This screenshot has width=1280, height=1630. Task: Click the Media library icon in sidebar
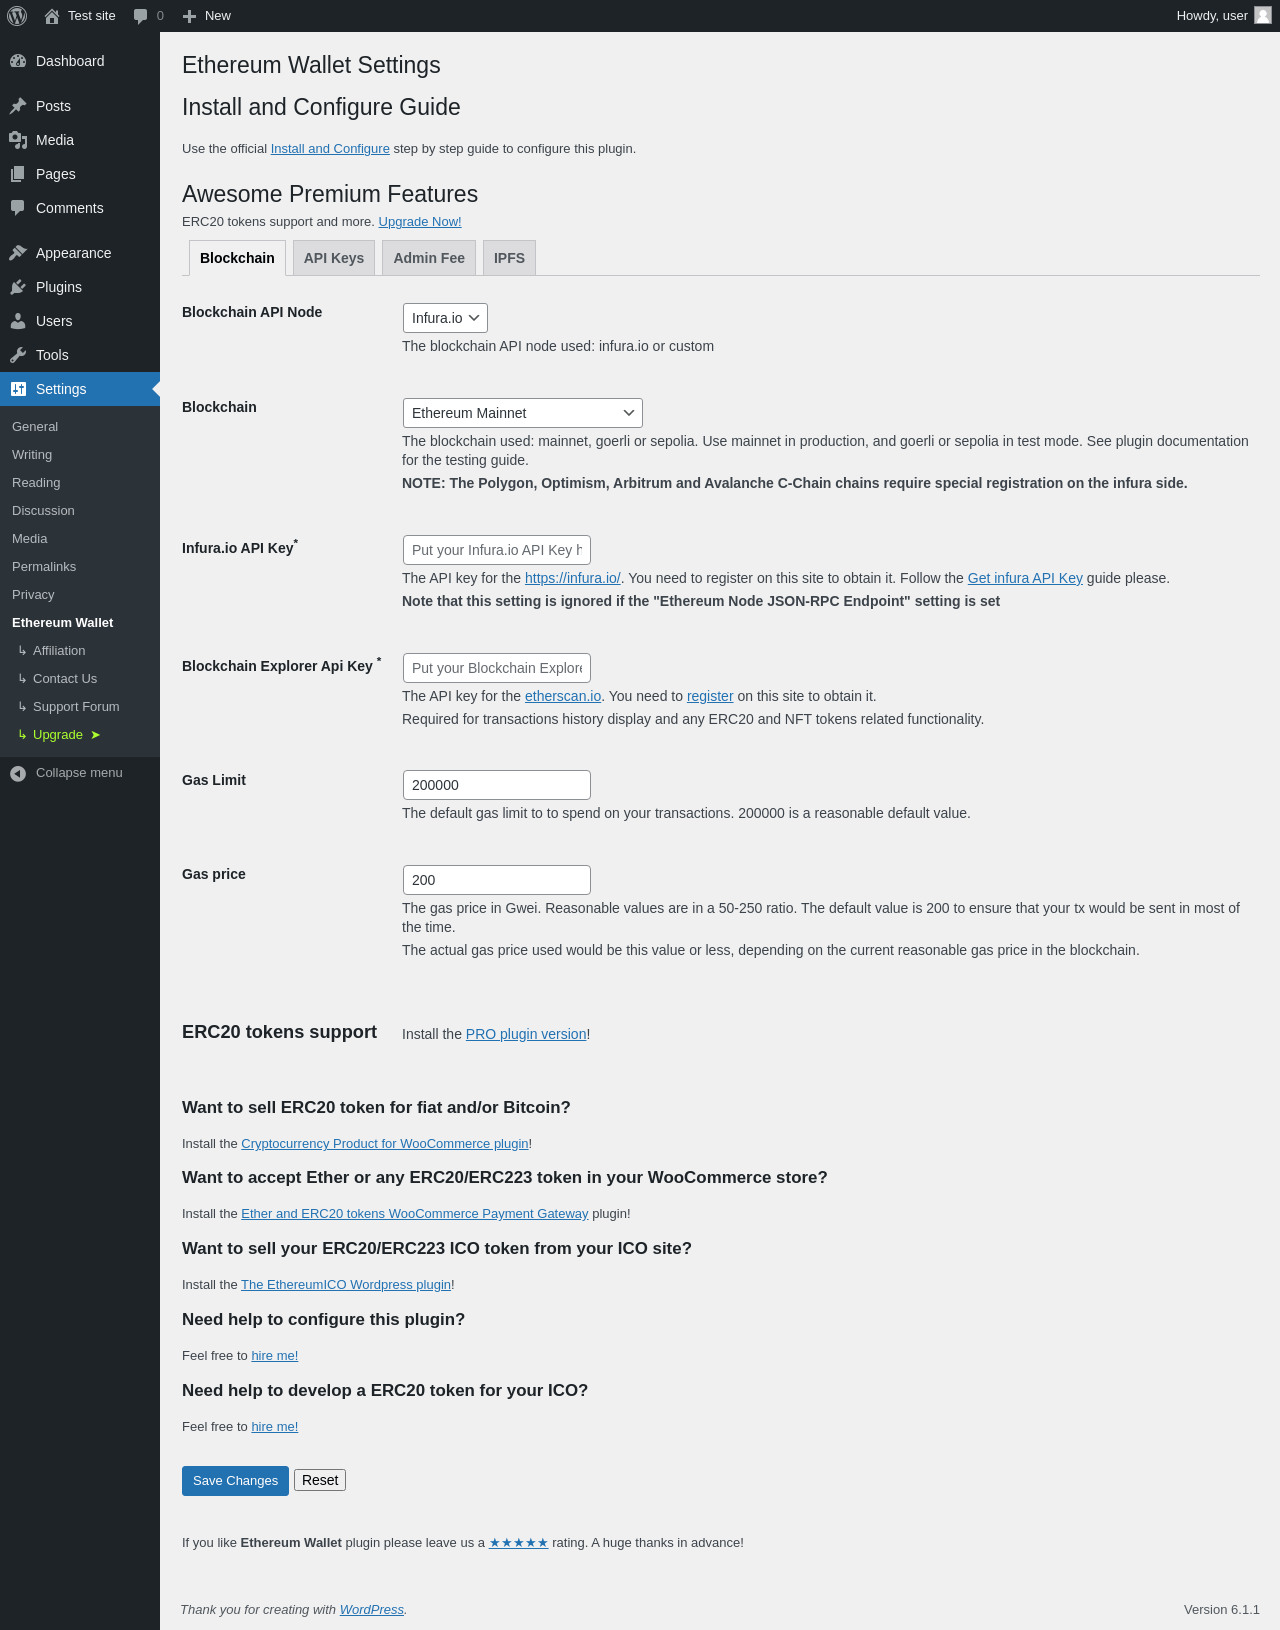pyautogui.click(x=18, y=140)
